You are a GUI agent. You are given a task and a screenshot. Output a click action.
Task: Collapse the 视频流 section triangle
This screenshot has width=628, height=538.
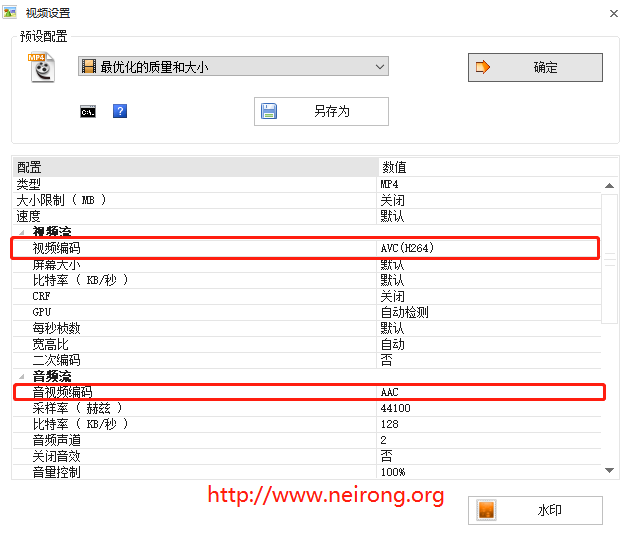tap(22, 232)
